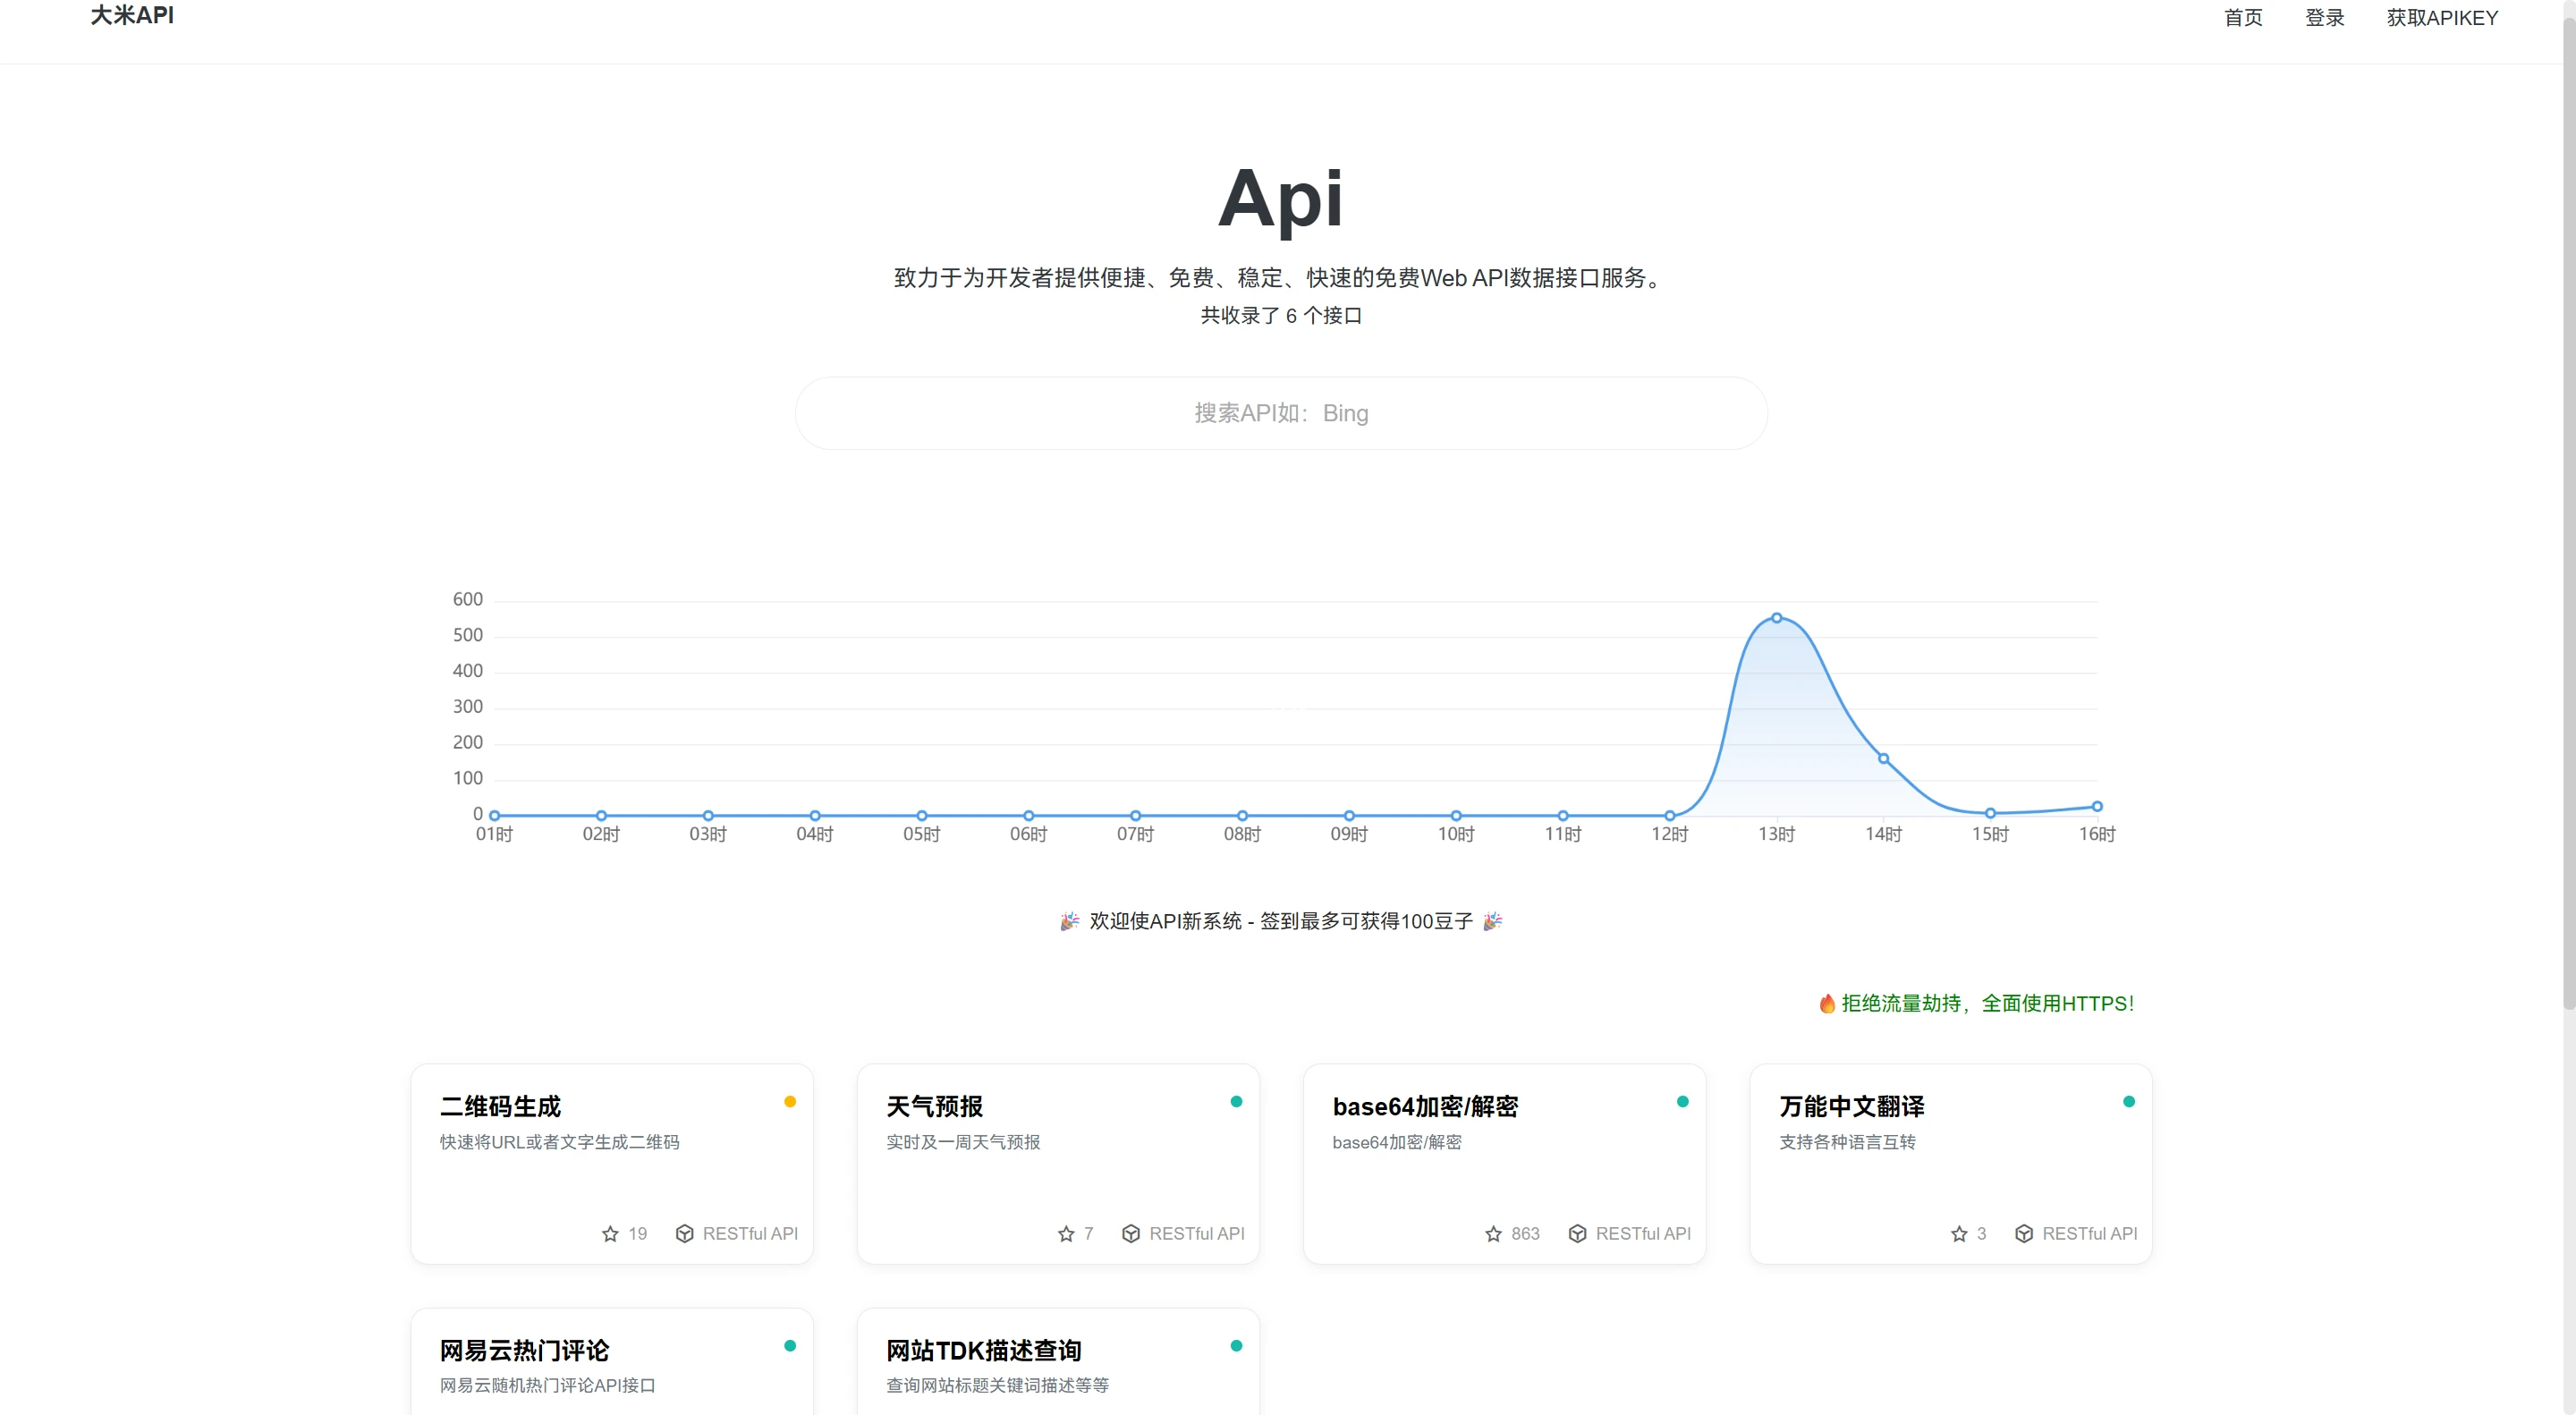Viewport: 2576px width, 1415px height.
Task: Click the 16时 data point on chart
Action: pyautogui.click(x=2097, y=806)
